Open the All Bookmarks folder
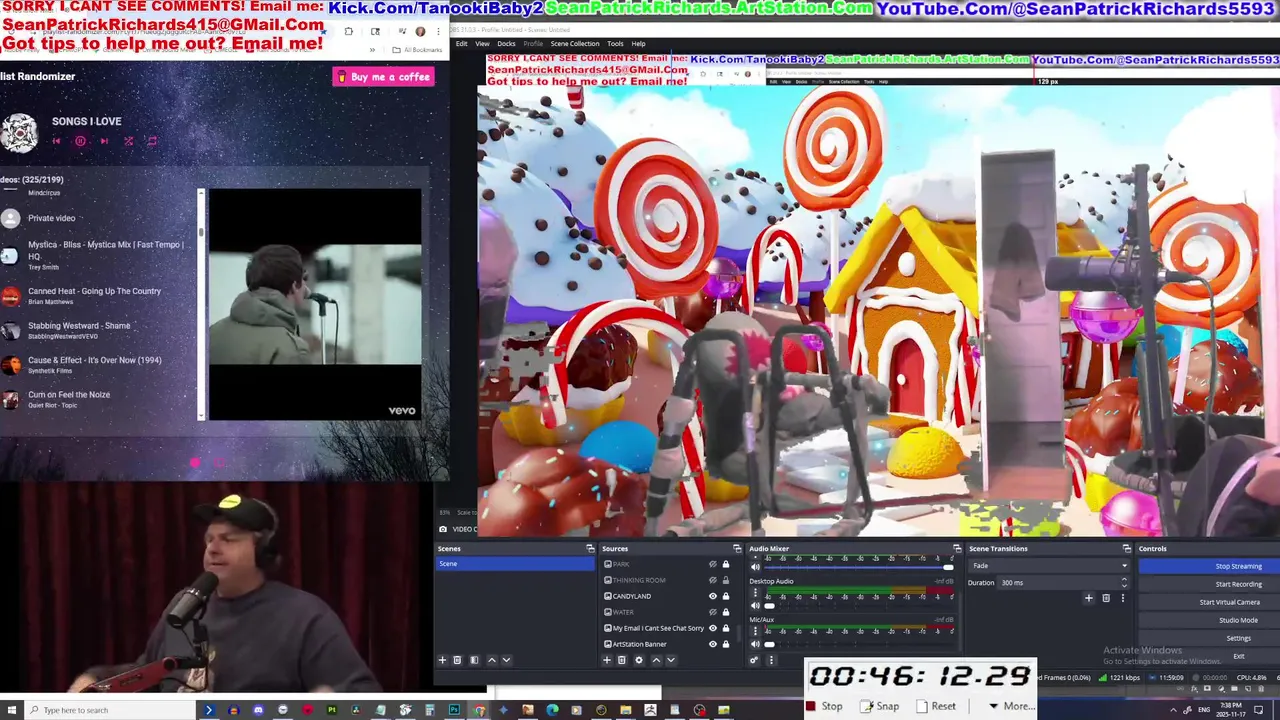Image resolution: width=1280 pixels, height=720 pixels. point(418,50)
